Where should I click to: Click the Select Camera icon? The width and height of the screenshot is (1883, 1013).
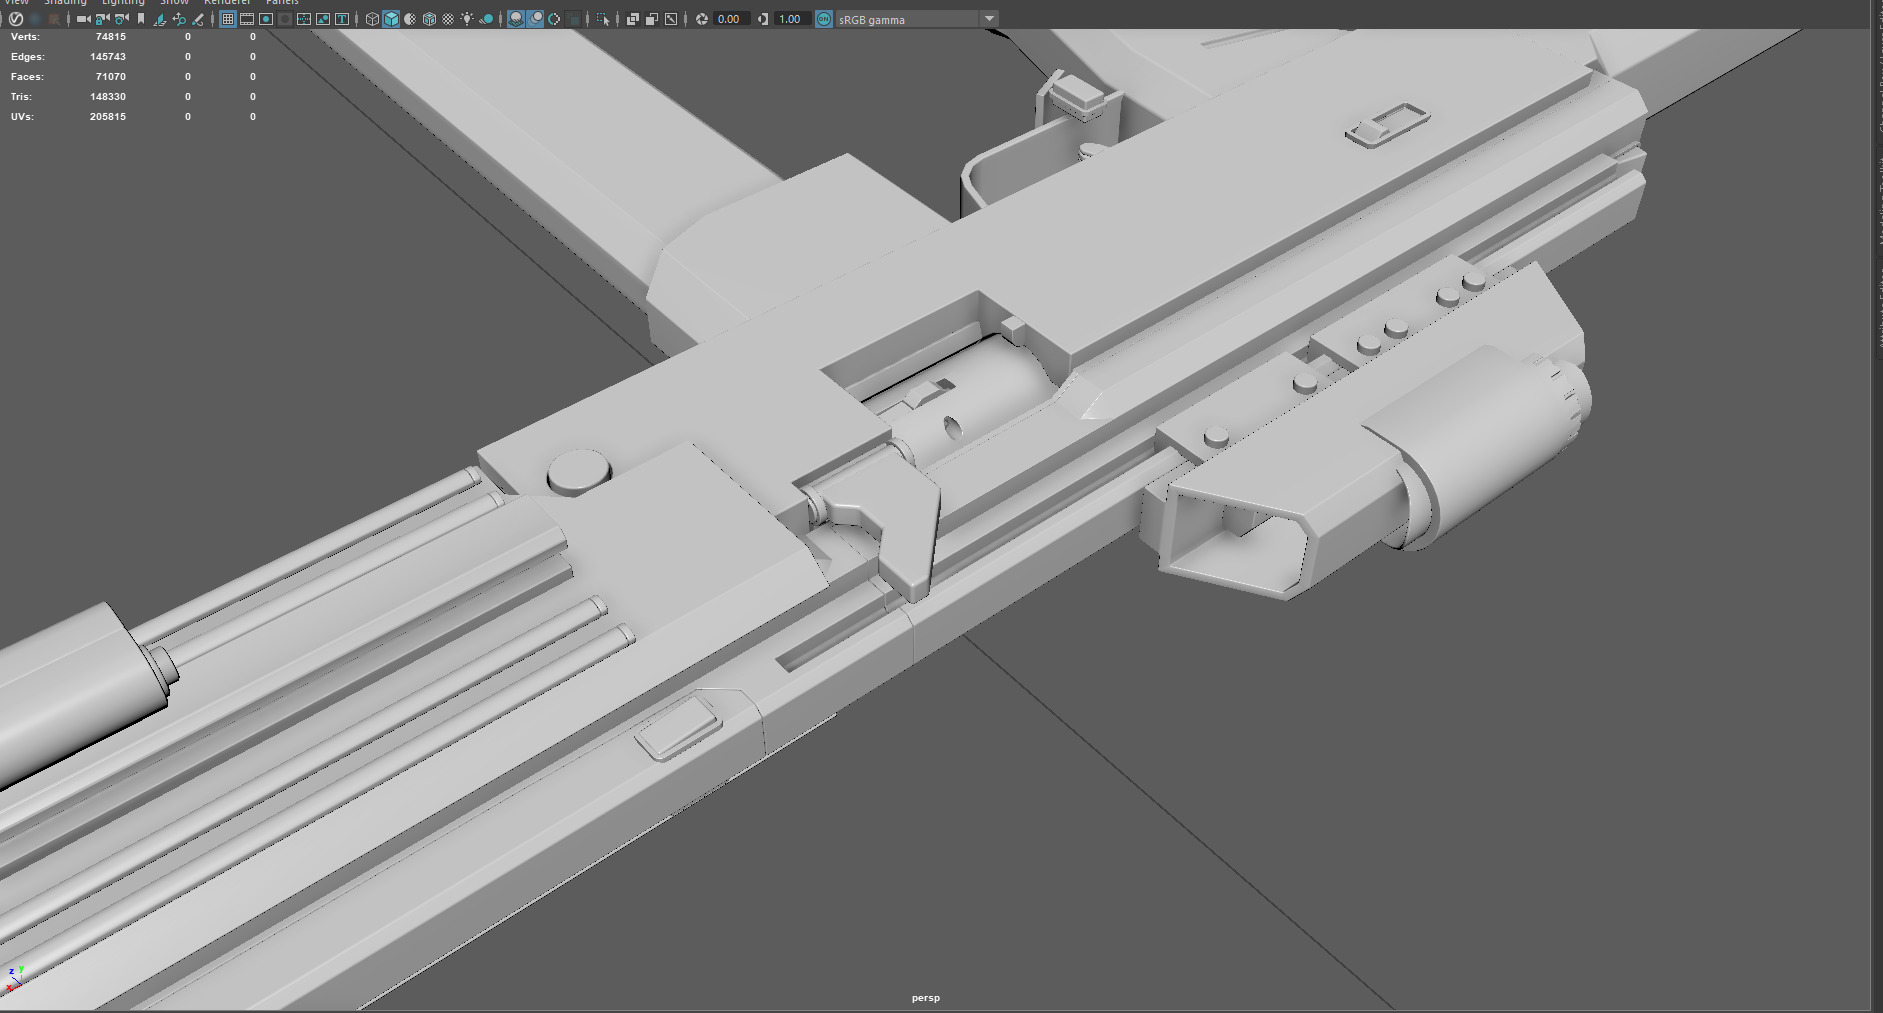pyautogui.click(x=84, y=19)
